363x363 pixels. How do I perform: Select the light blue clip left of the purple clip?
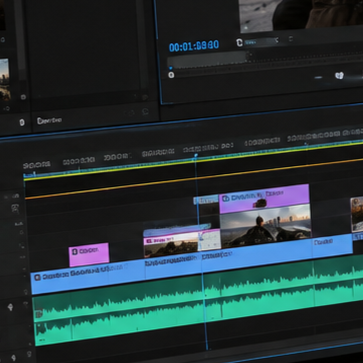[206, 200]
